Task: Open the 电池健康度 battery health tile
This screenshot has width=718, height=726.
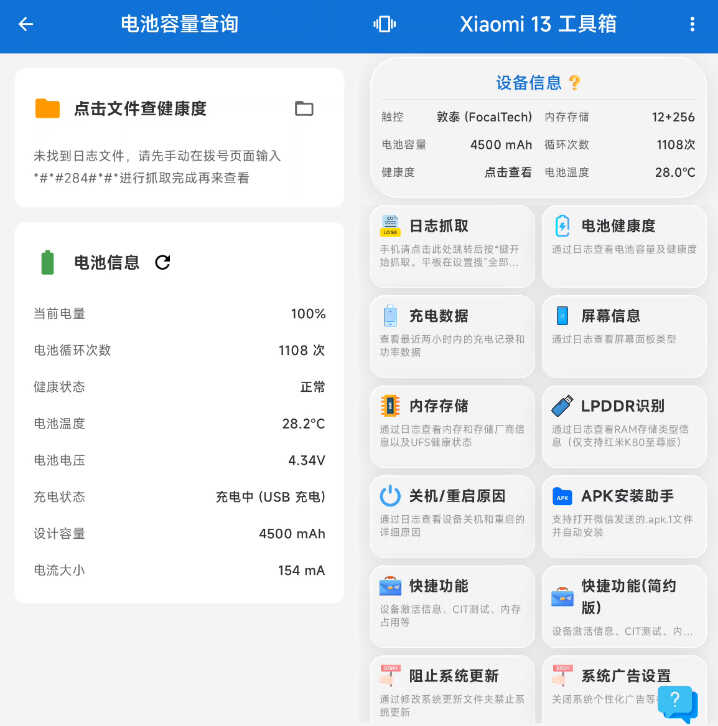Action: click(x=624, y=247)
